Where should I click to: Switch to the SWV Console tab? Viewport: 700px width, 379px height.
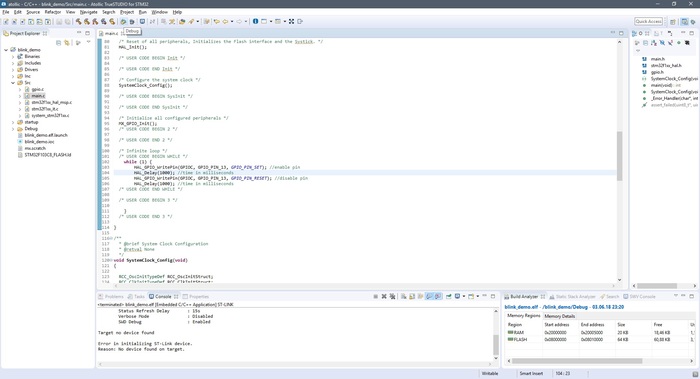[640, 296]
